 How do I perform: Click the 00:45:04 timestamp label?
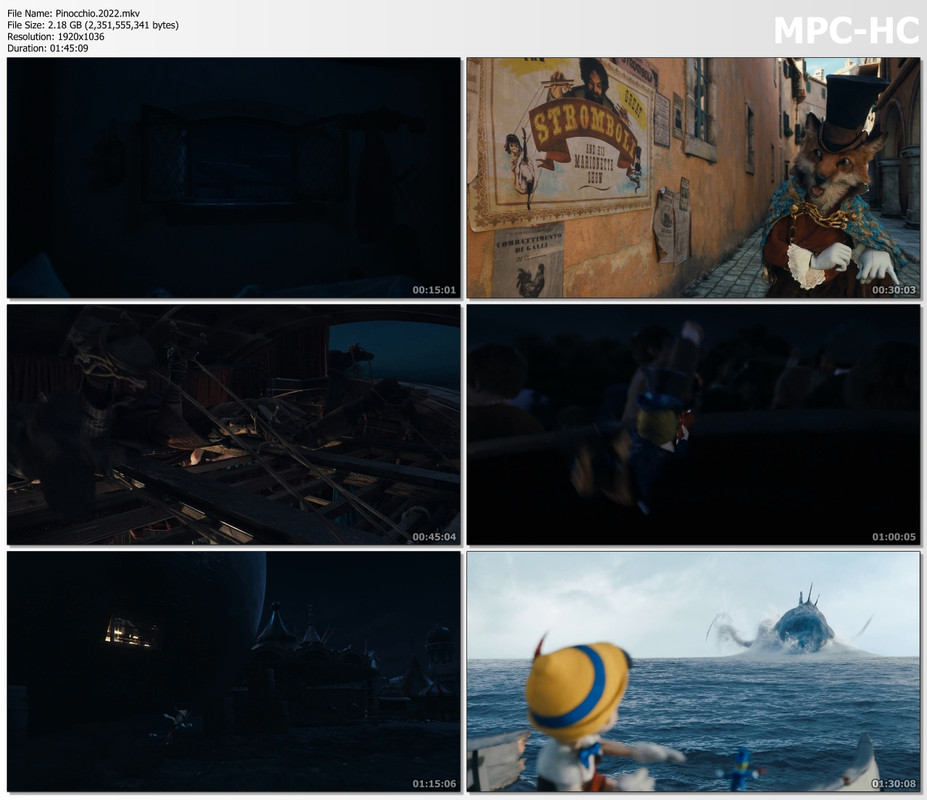(435, 537)
